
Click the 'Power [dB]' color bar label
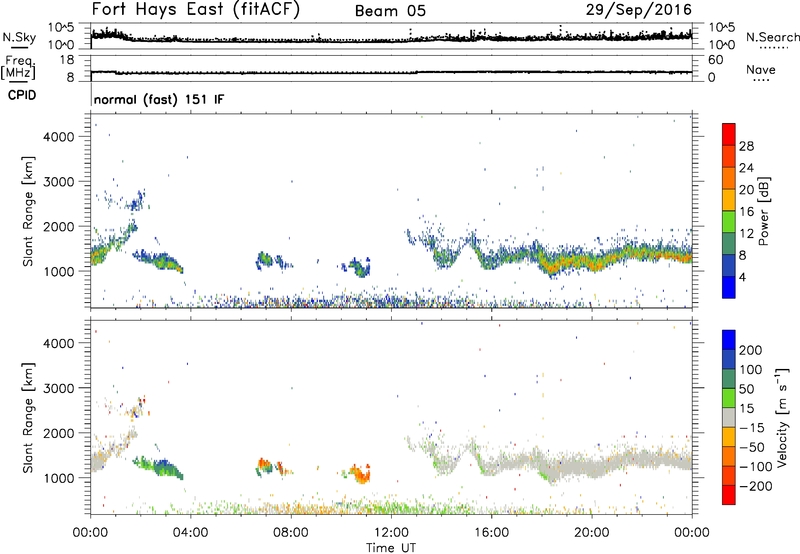(763, 211)
